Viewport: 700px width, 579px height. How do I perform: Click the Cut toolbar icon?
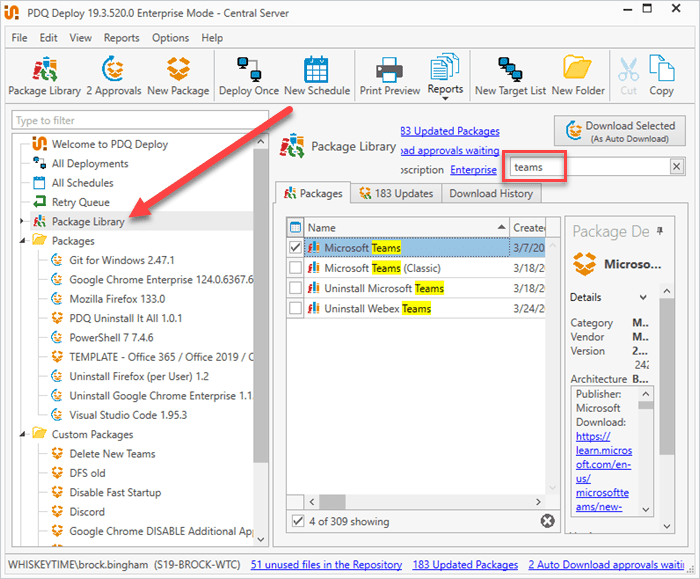(628, 76)
